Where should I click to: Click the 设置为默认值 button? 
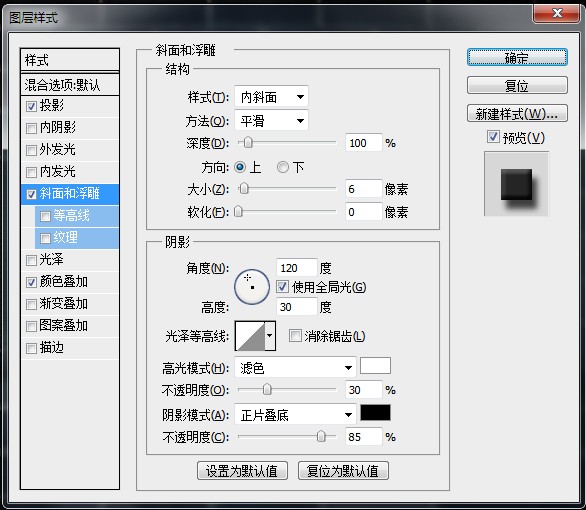(x=242, y=471)
